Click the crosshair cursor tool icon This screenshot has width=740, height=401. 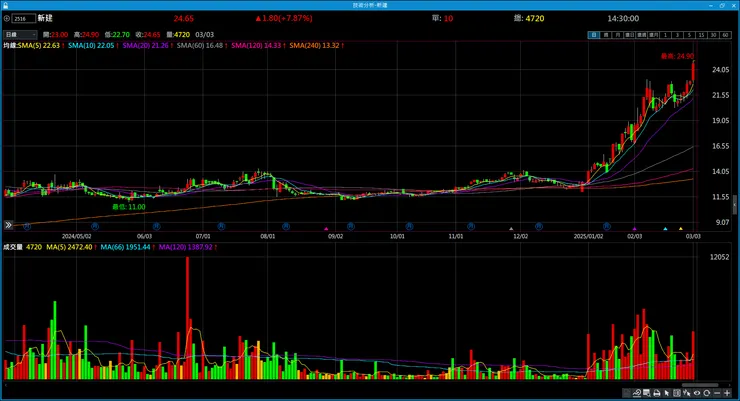(x=687, y=393)
